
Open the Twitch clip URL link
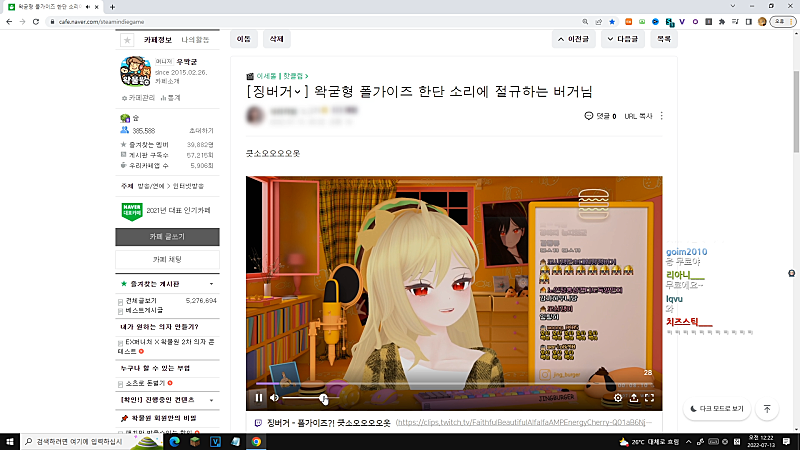click(524, 422)
